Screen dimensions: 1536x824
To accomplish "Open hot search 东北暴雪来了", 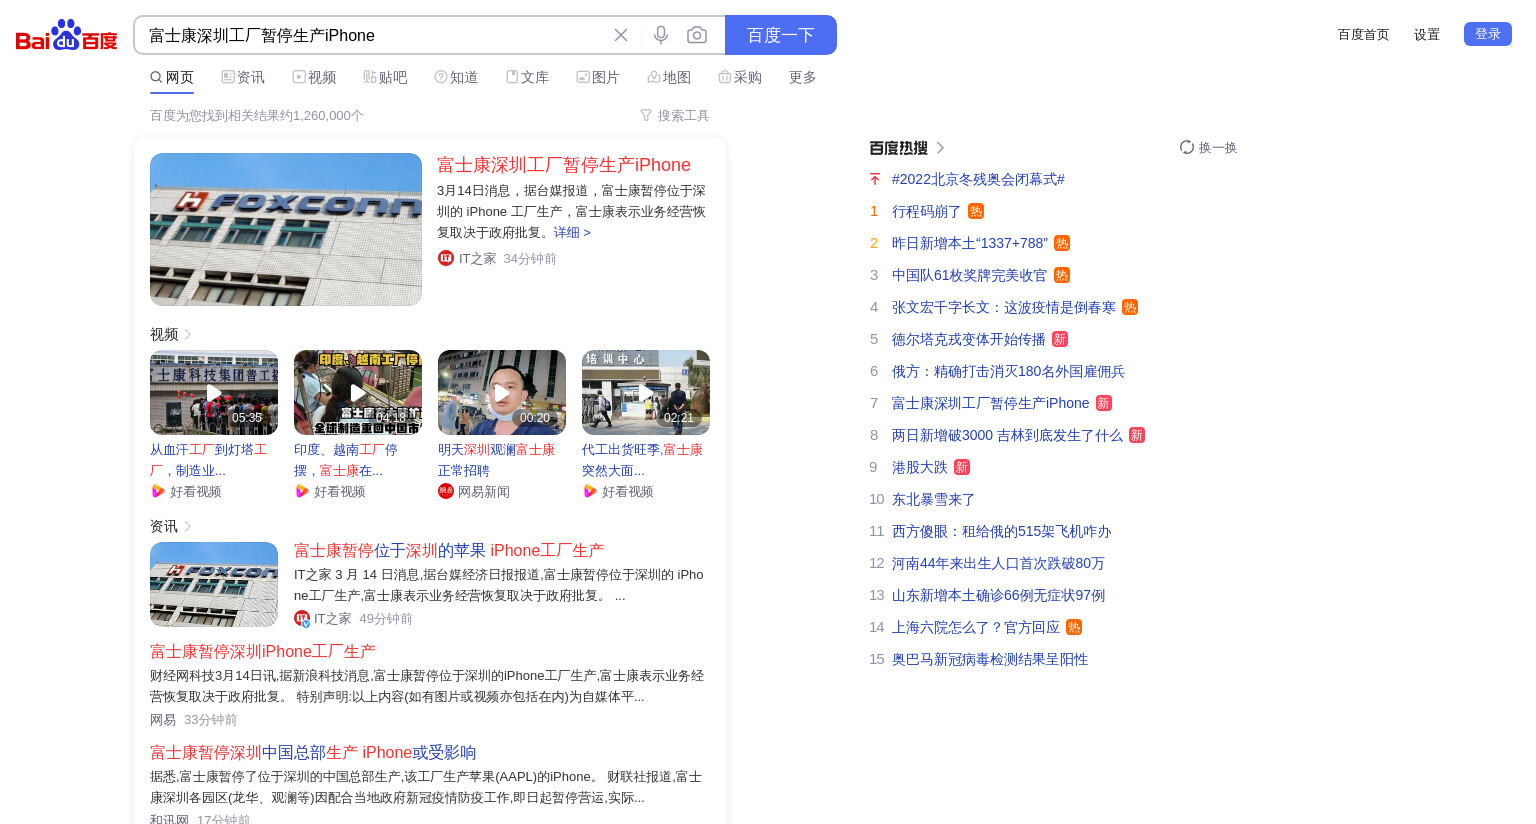I will pyautogui.click(x=934, y=499).
